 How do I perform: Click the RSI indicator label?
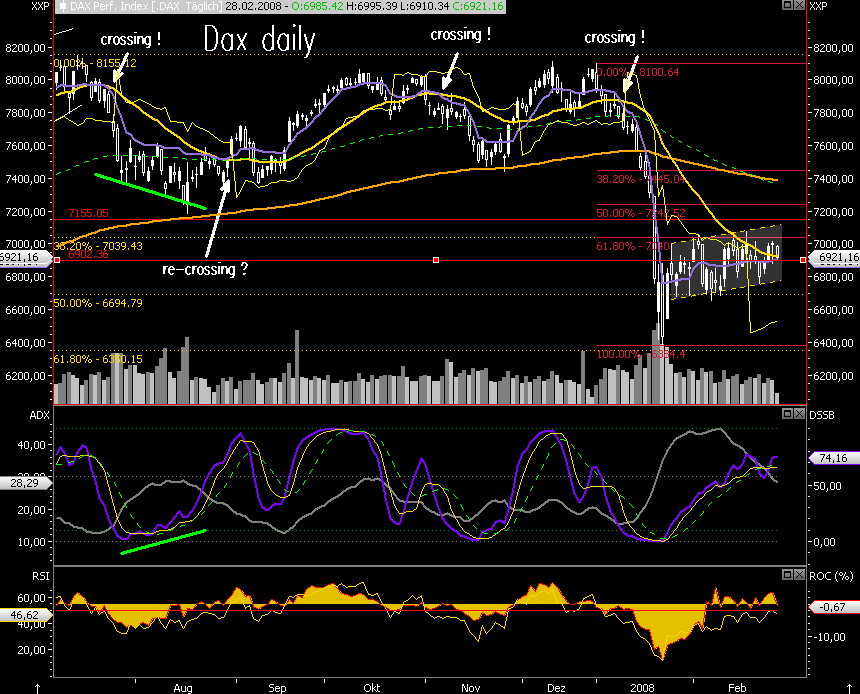point(41,576)
